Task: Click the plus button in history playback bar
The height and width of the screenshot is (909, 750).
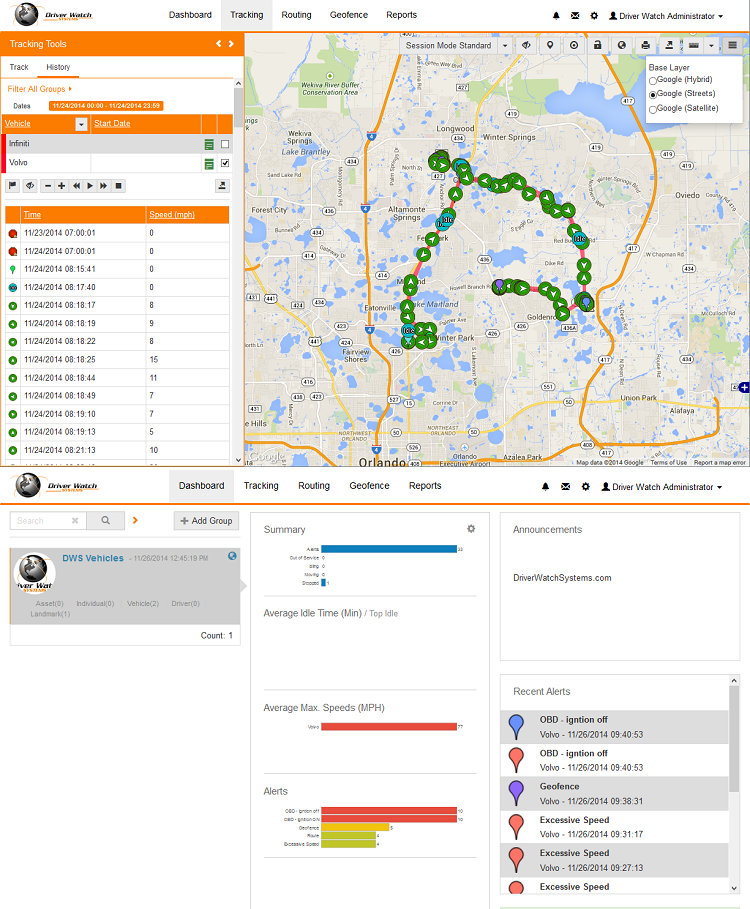Action: click(61, 186)
